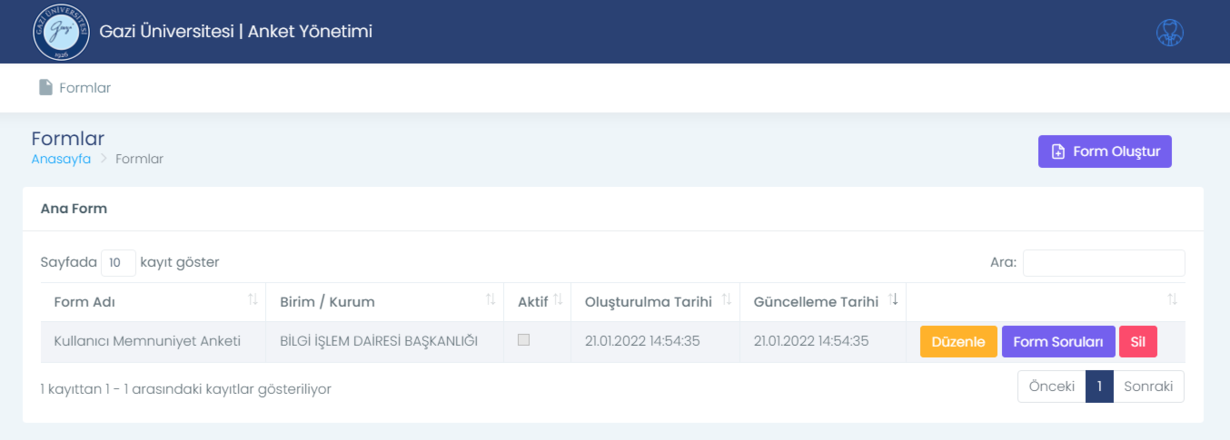Open Form Soruları for the survey row
Viewport: 1230px width, 440px height.
point(1058,342)
